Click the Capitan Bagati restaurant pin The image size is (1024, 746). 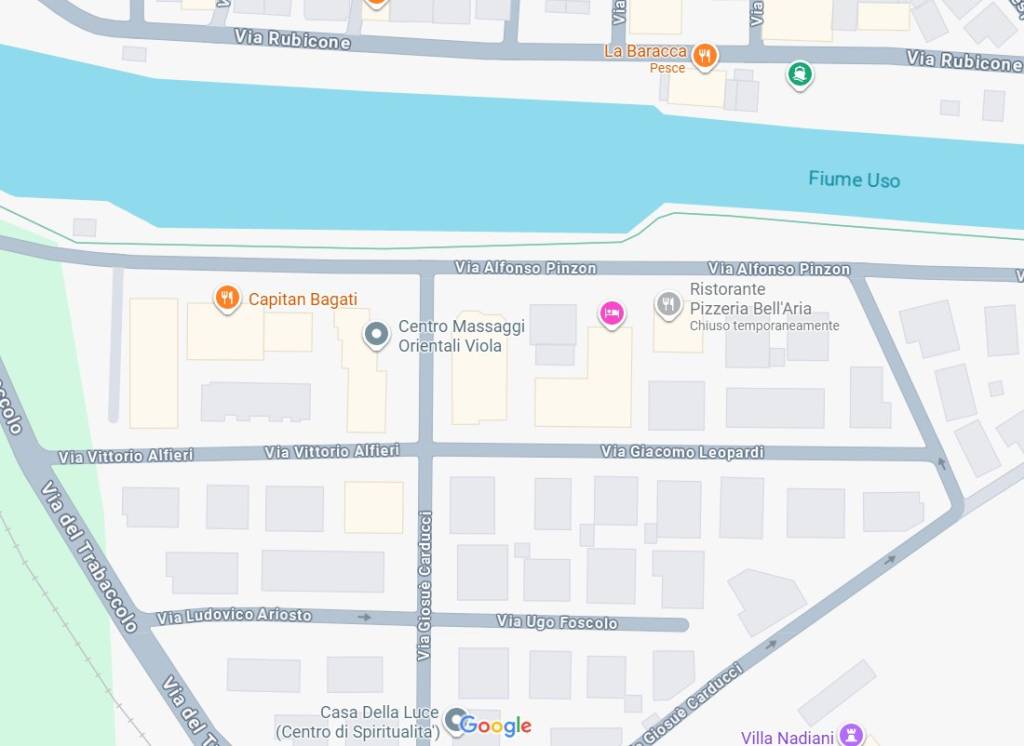click(226, 299)
